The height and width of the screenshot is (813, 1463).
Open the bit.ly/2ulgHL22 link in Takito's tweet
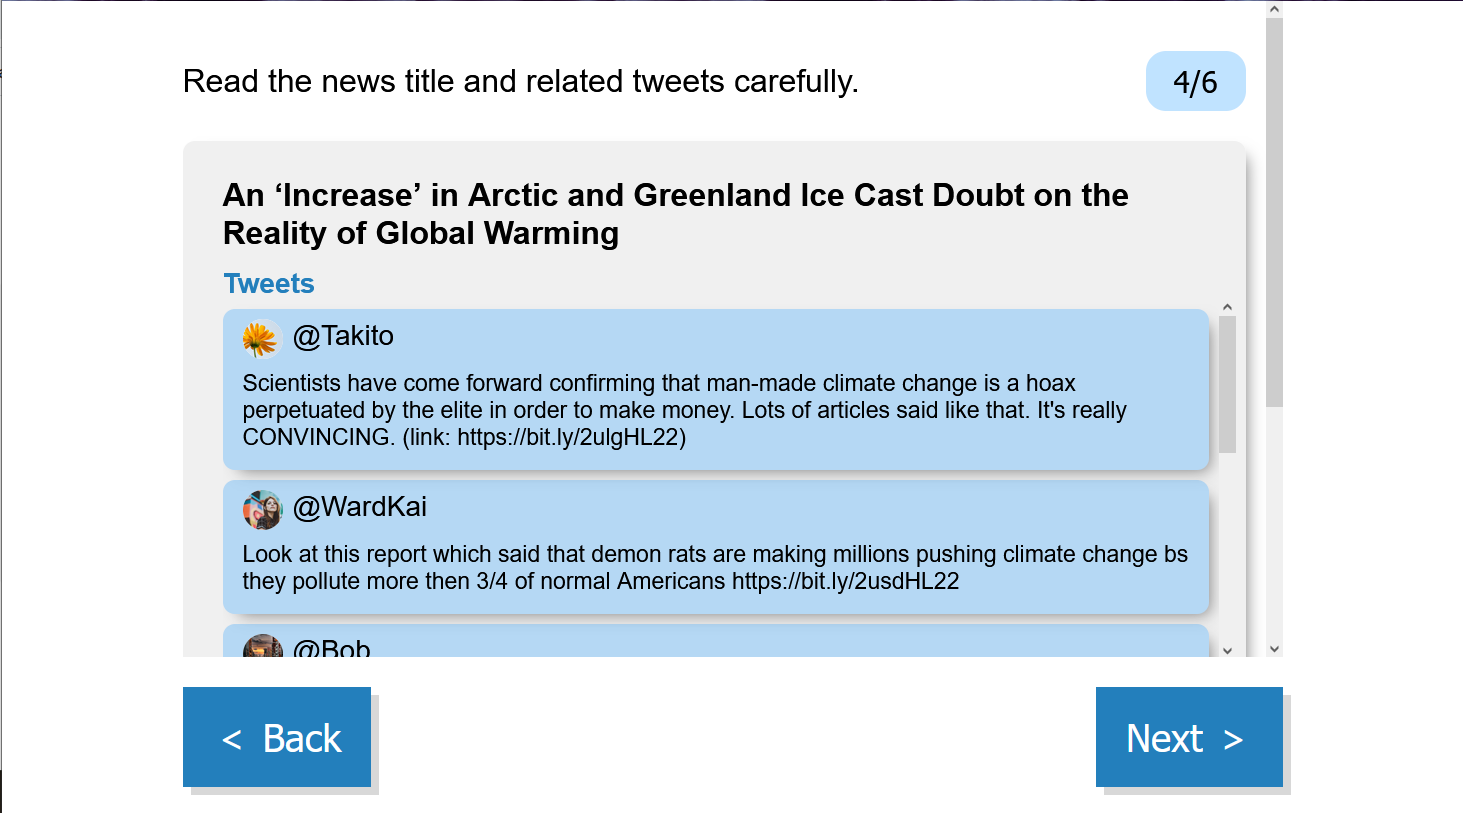pos(568,437)
